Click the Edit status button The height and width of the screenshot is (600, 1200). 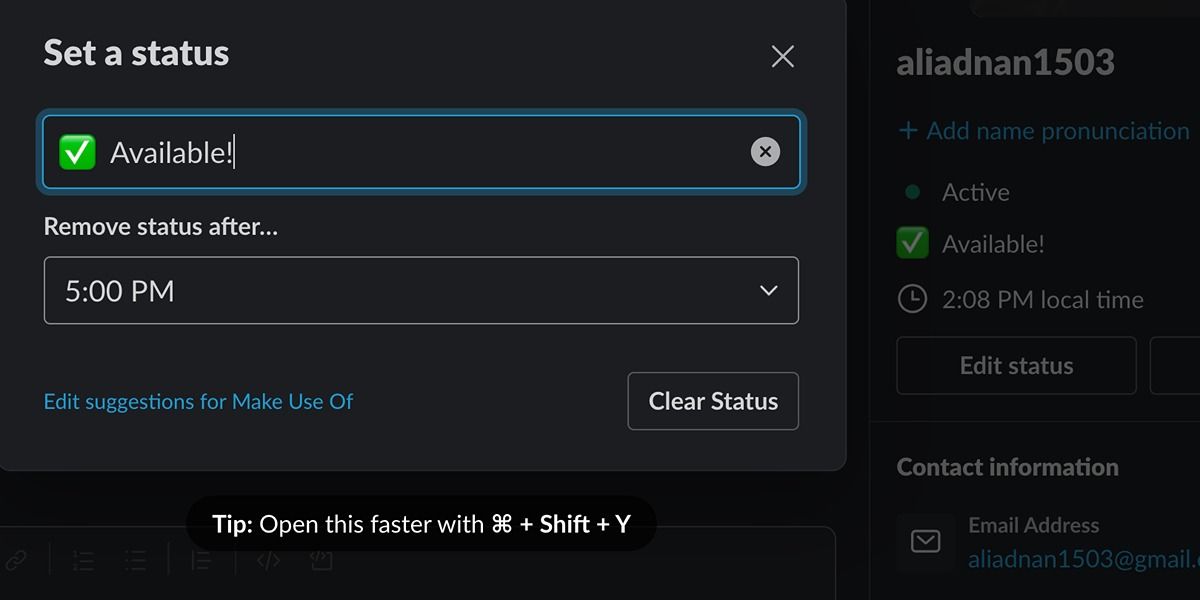(x=1015, y=365)
